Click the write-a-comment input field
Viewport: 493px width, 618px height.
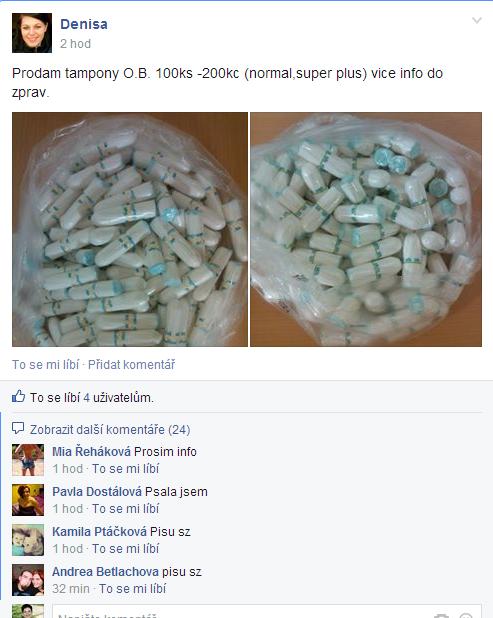pyautogui.click(x=267, y=611)
